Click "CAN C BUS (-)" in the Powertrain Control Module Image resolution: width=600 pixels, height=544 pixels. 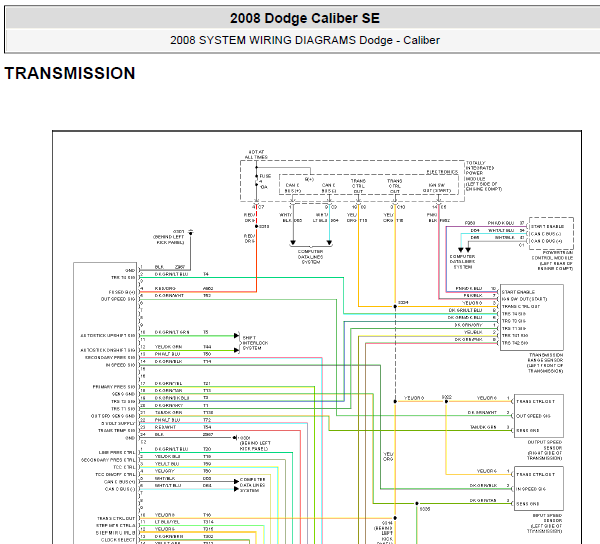[x=546, y=234]
